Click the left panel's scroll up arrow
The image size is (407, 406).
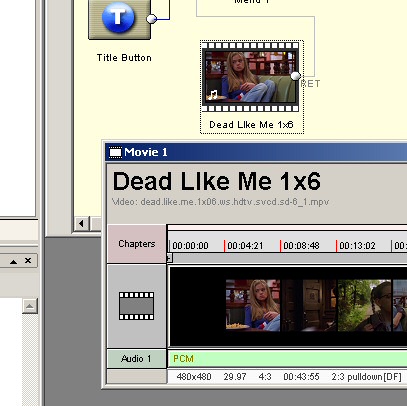(x=30, y=306)
